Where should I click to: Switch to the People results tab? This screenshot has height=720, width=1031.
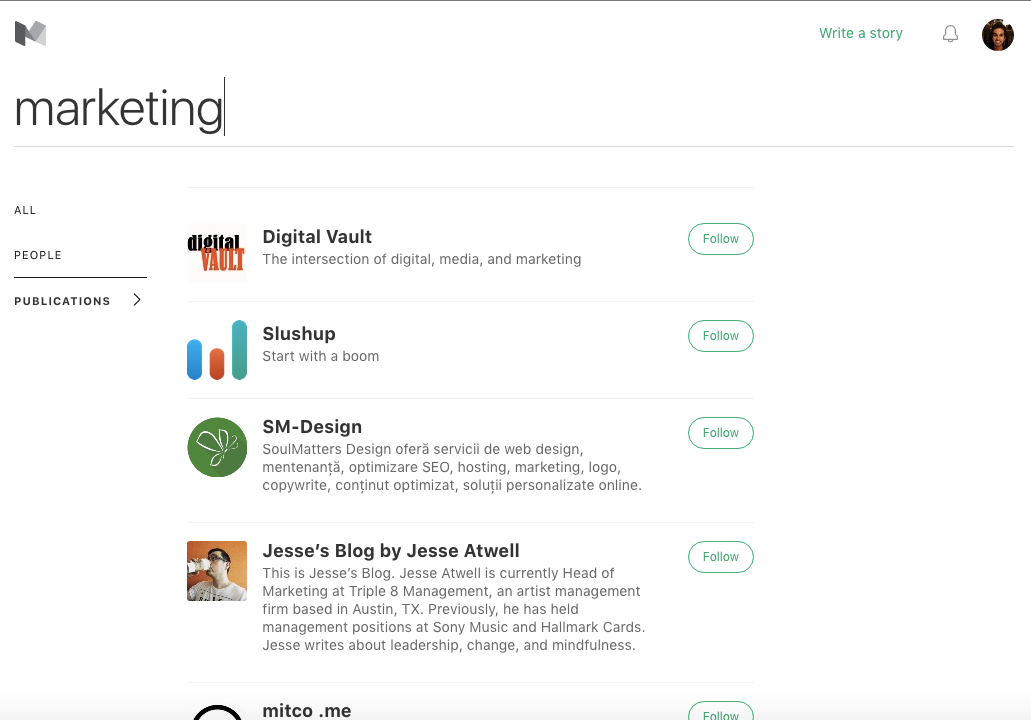(38, 255)
